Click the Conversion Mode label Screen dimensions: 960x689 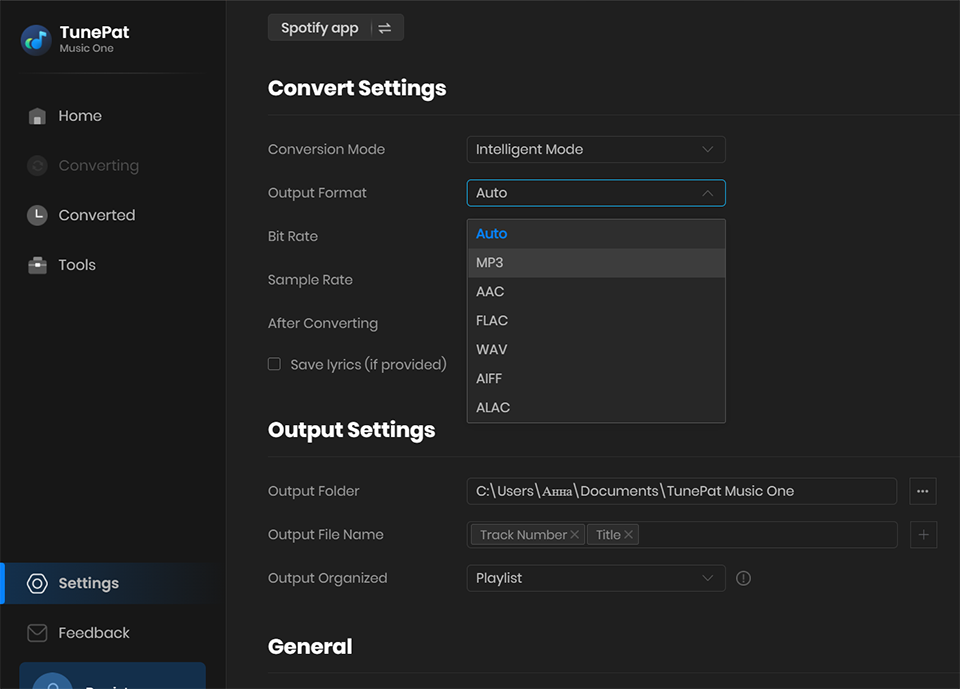[326, 149]
